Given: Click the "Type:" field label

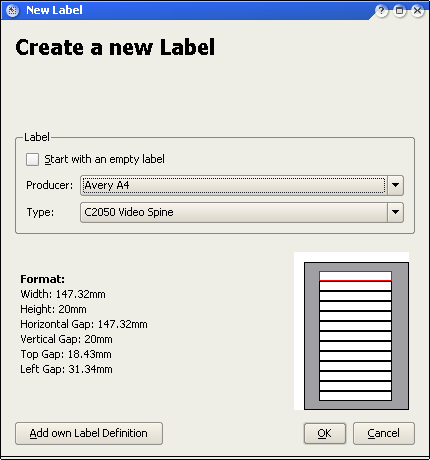Looking at the screenshot, I should 40,212.
